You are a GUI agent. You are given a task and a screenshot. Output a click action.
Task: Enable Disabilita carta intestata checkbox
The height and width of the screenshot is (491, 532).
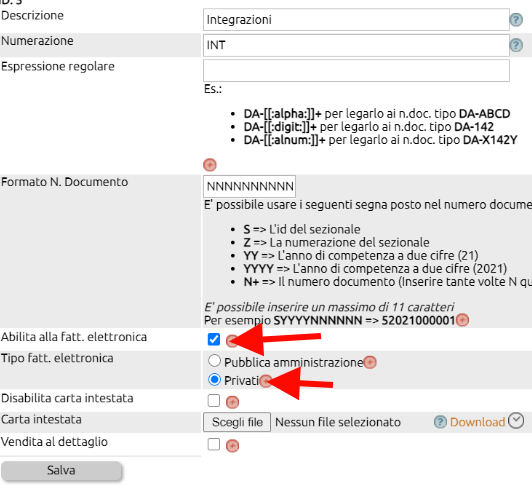[214, 401]
